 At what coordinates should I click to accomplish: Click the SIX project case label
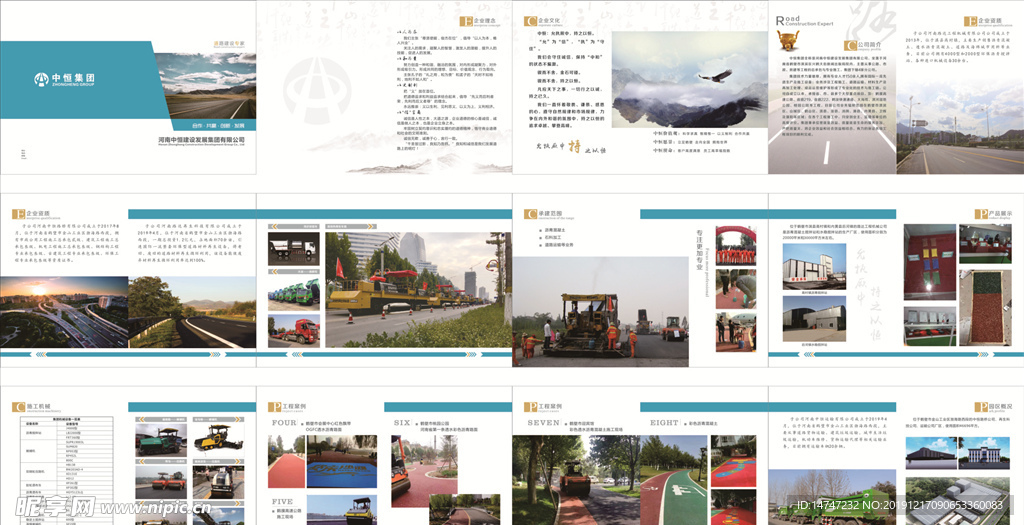pos(402,422)
